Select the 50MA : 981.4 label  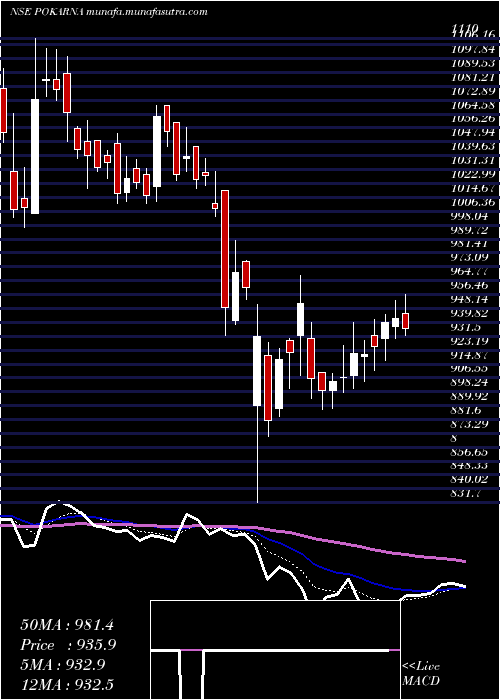point(67,625)
